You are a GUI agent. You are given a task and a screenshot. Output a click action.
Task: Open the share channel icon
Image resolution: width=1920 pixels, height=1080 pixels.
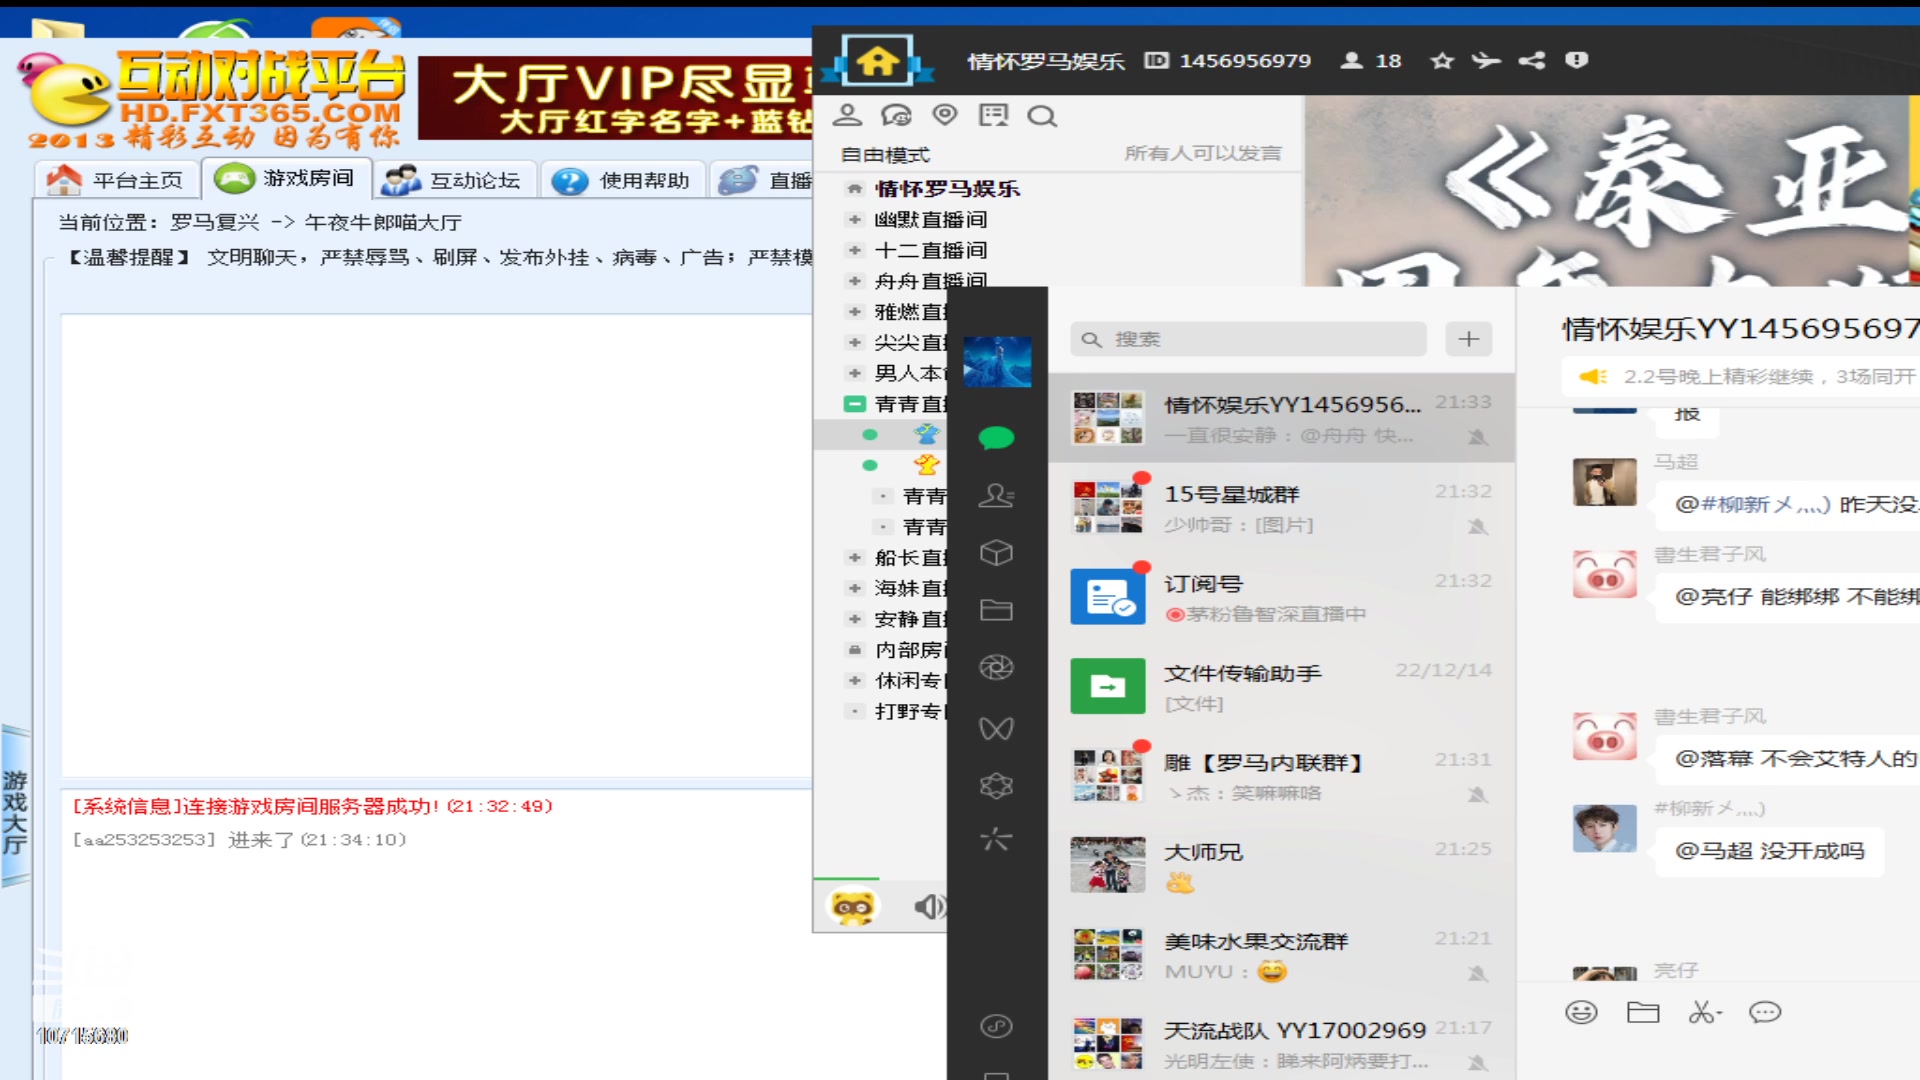click(1531, 61)
